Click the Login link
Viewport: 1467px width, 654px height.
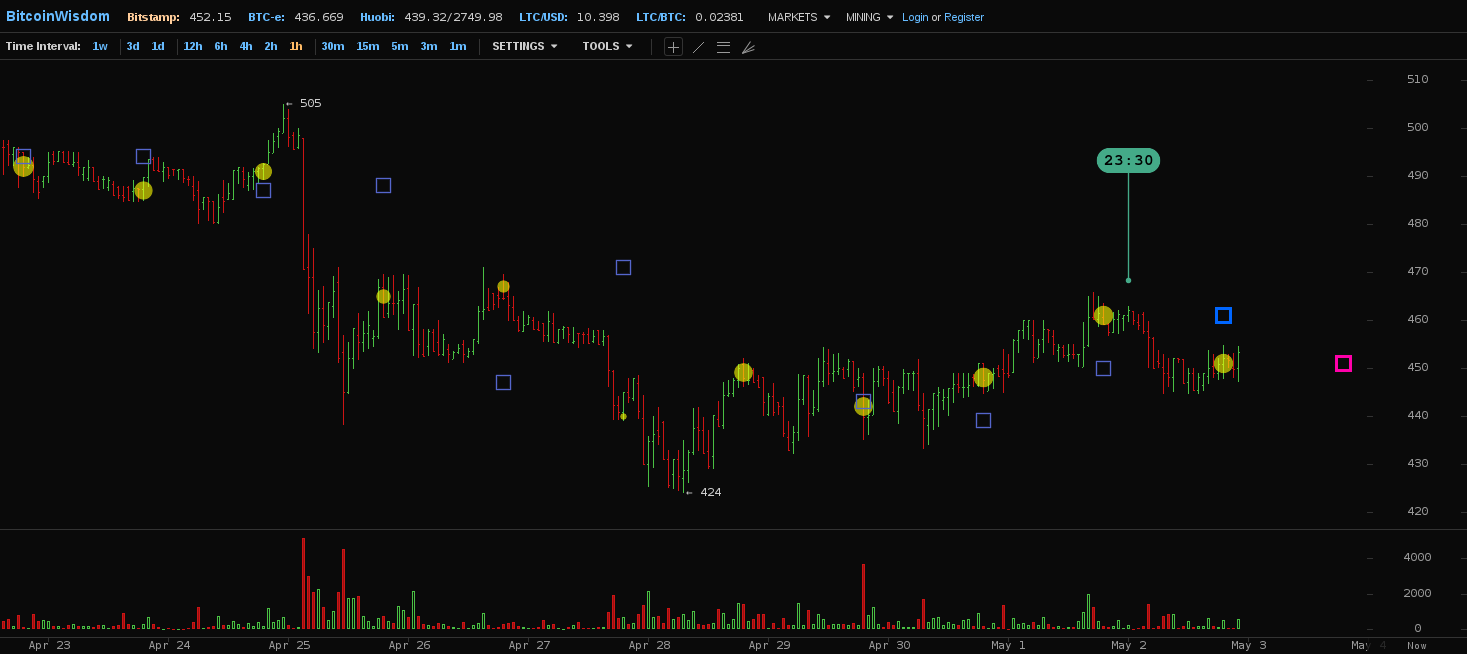tap(915, 17)
